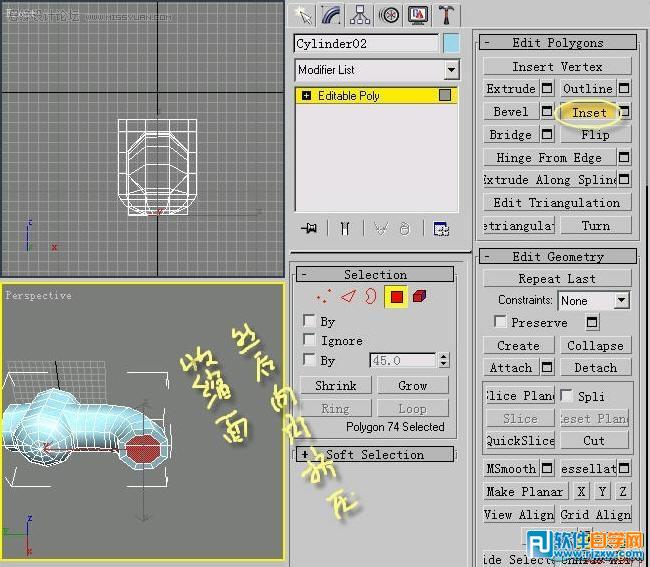The height and width of the screenshot is (567, 650).
Task: Click the Grow selection button
Action: 412,385
